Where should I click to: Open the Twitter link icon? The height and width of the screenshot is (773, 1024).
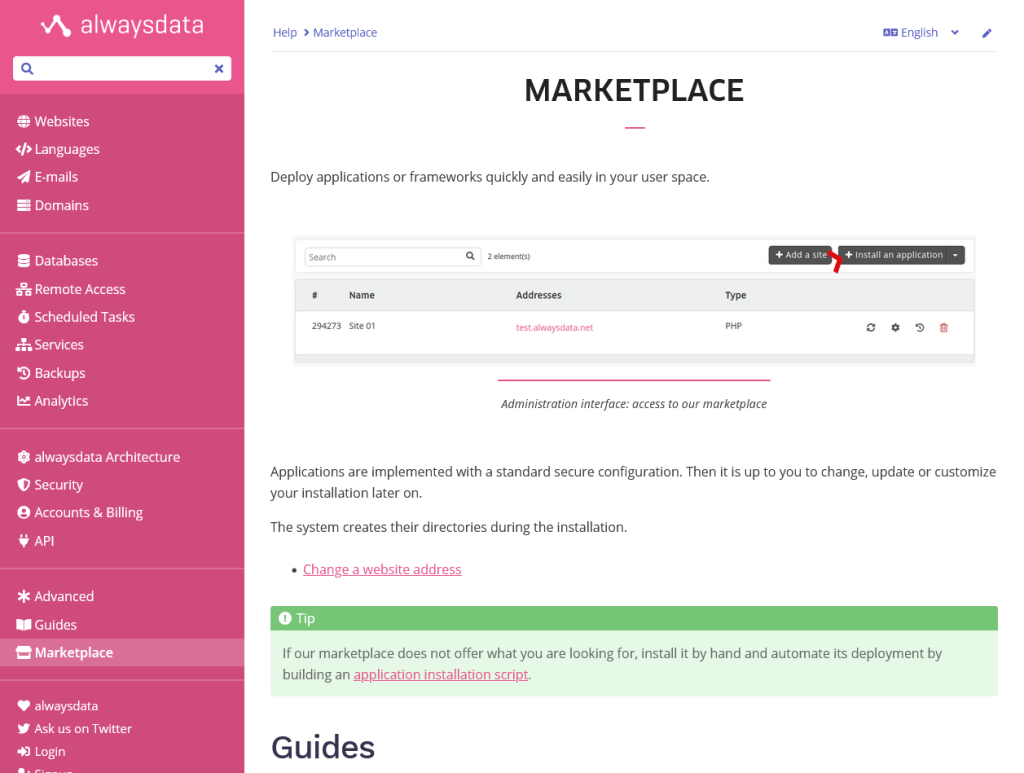point(24,728)
